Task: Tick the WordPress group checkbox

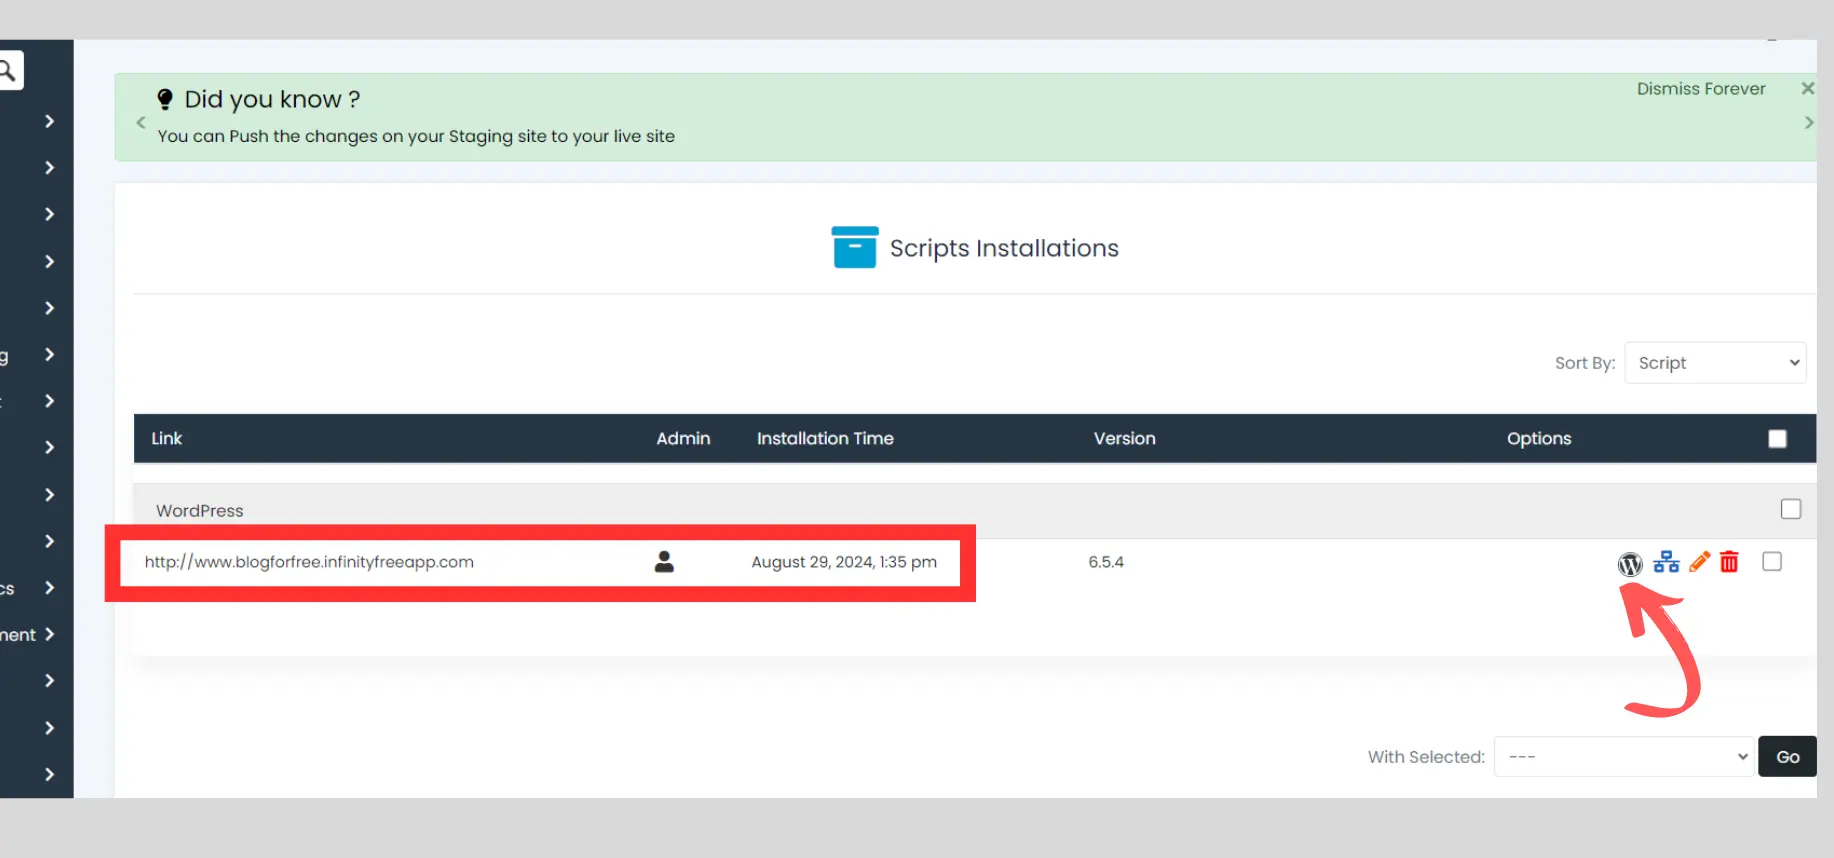Action: click(1791, 509)
